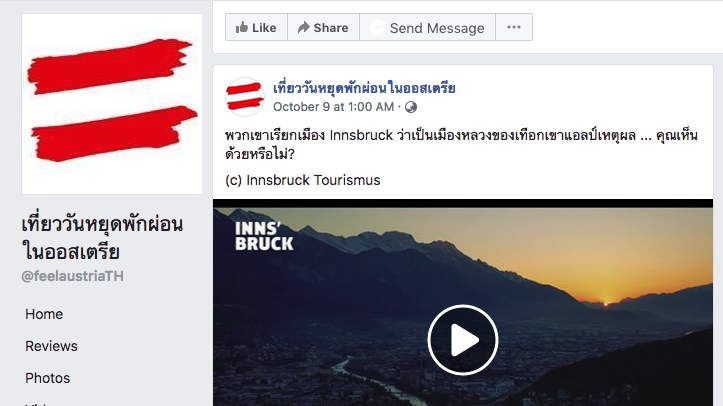Go to the Home tab in sidebar
723x406 pixels.
(x=44, y=314)
